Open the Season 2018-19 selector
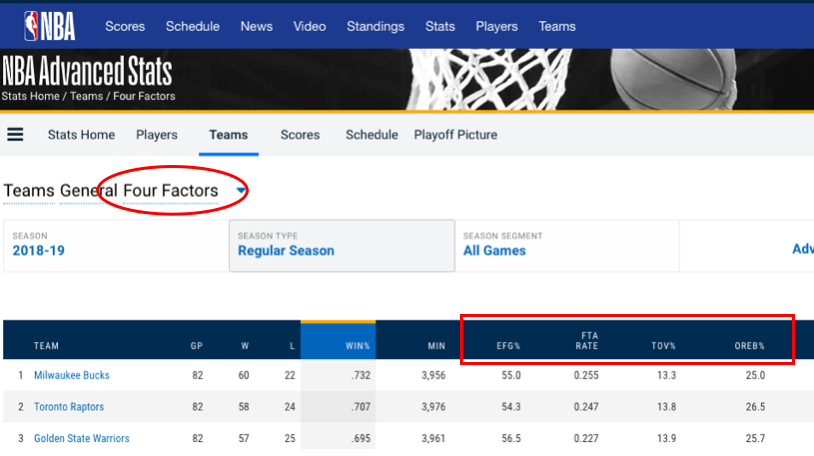The width and height of the screenshot is (814, 456). tap(39, 250)
